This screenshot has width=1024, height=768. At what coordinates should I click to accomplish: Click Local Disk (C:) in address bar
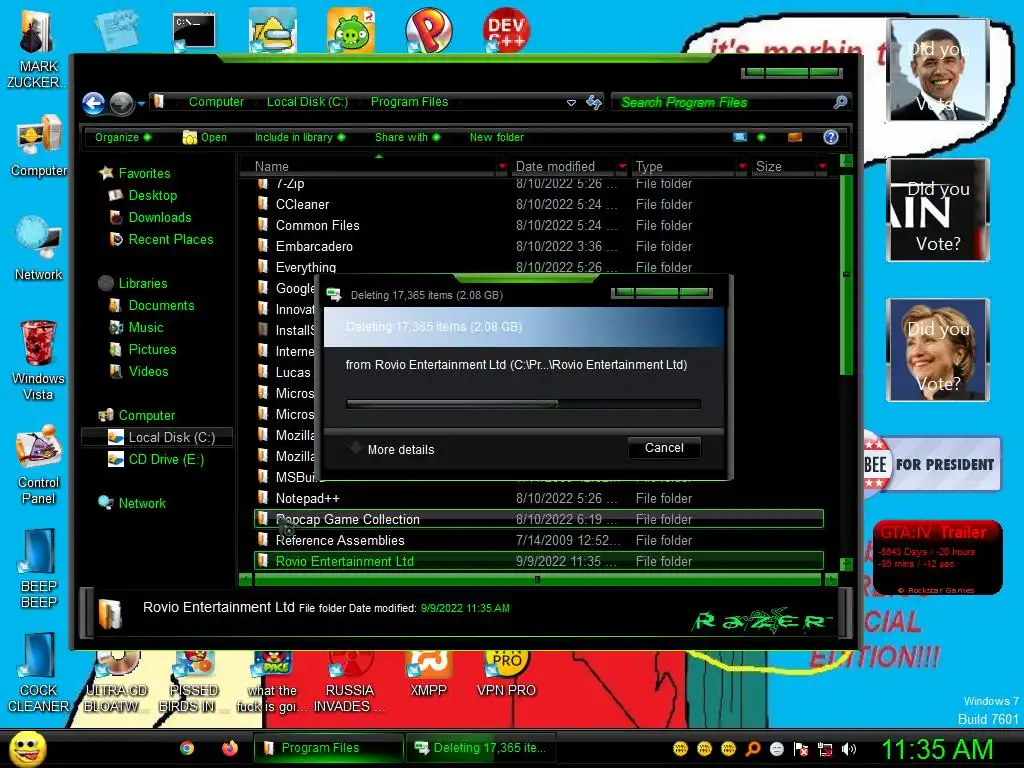[307, 102]
